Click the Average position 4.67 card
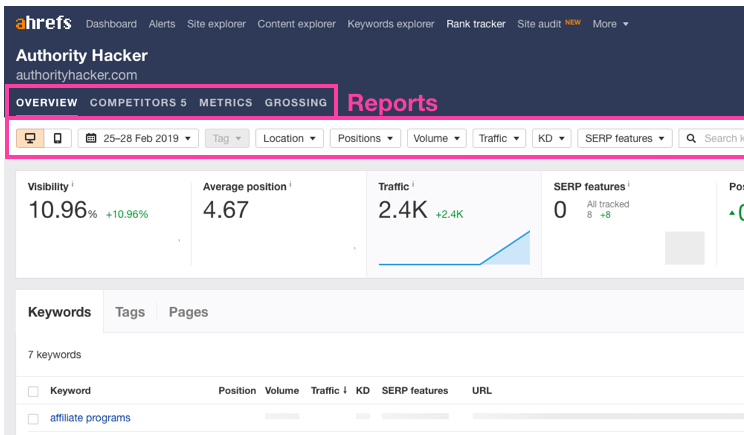744x435 pixels. click(279, 224)
